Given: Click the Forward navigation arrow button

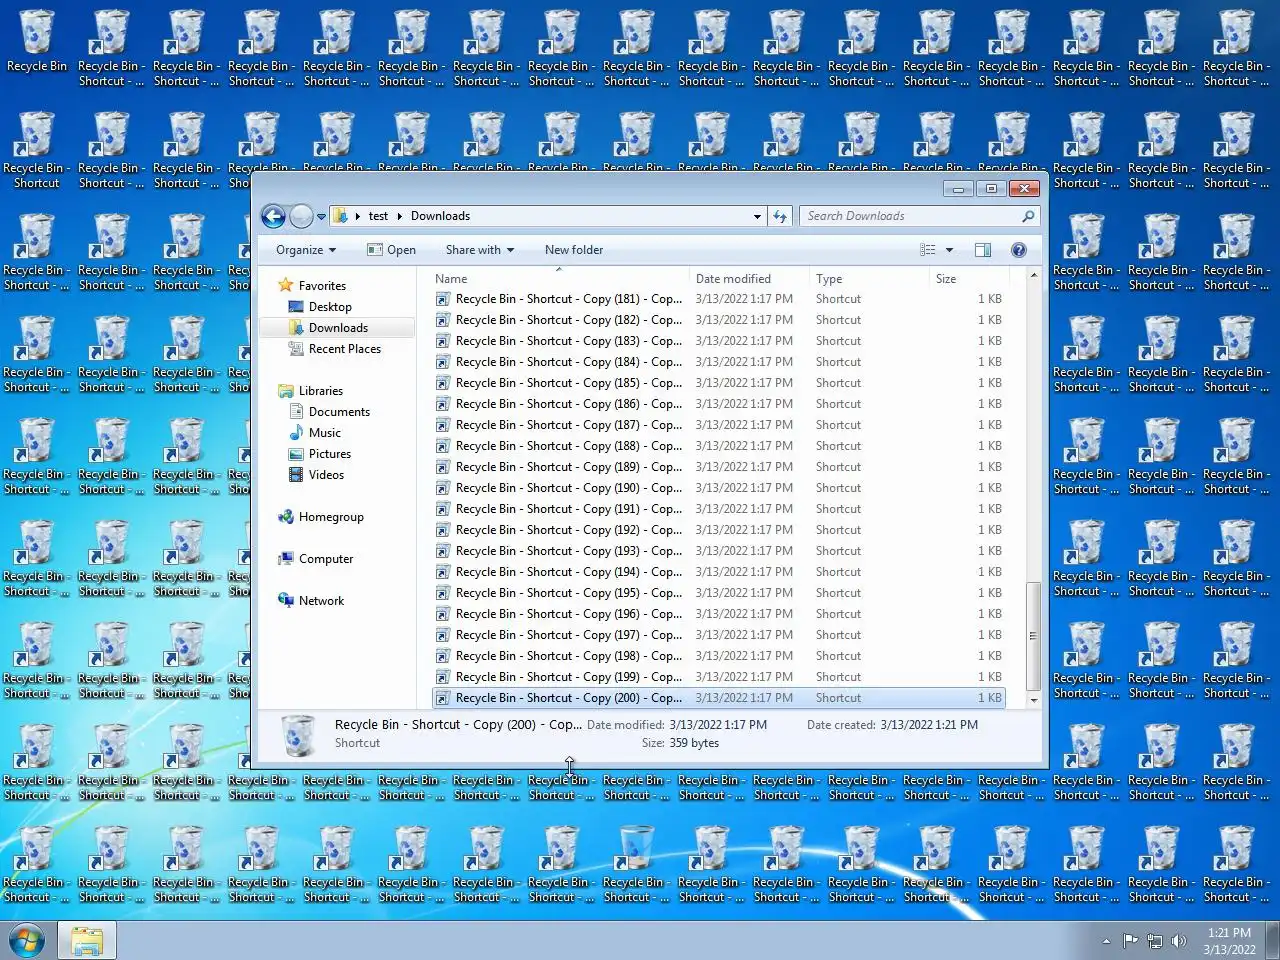Looking at the screenshot, I should pos(301,216).
